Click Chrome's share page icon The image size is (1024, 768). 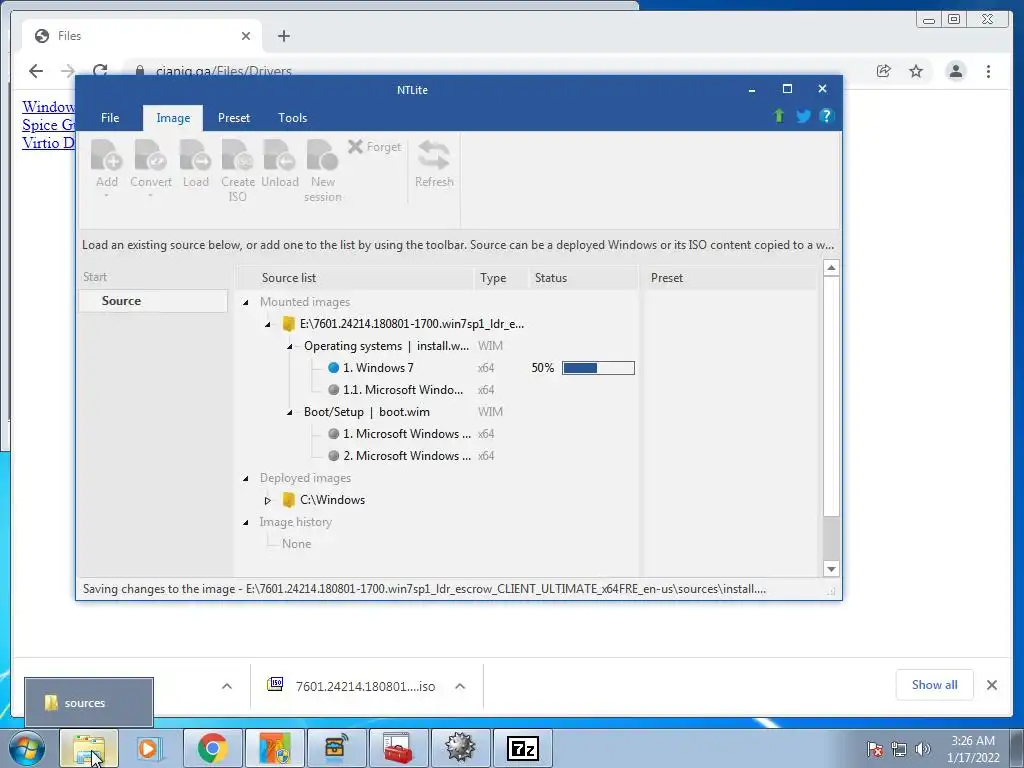coord(884,71)
